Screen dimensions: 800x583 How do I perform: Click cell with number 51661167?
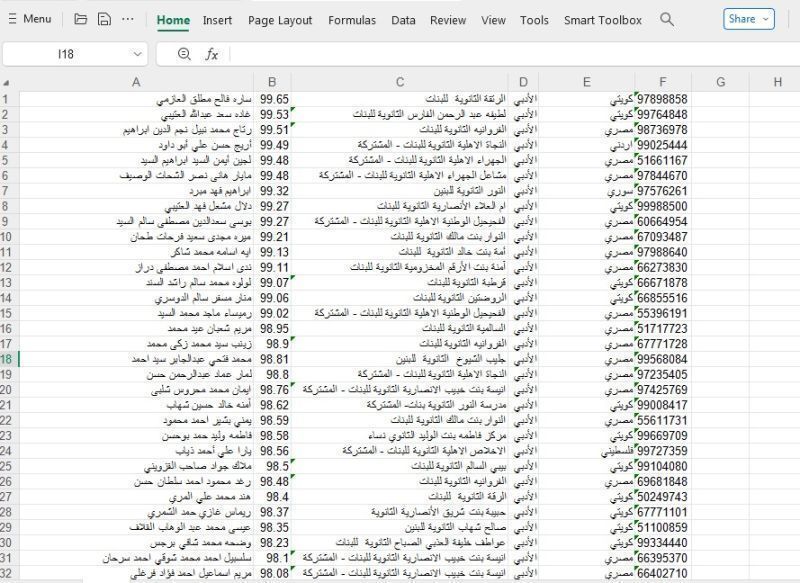pos(663,160)
